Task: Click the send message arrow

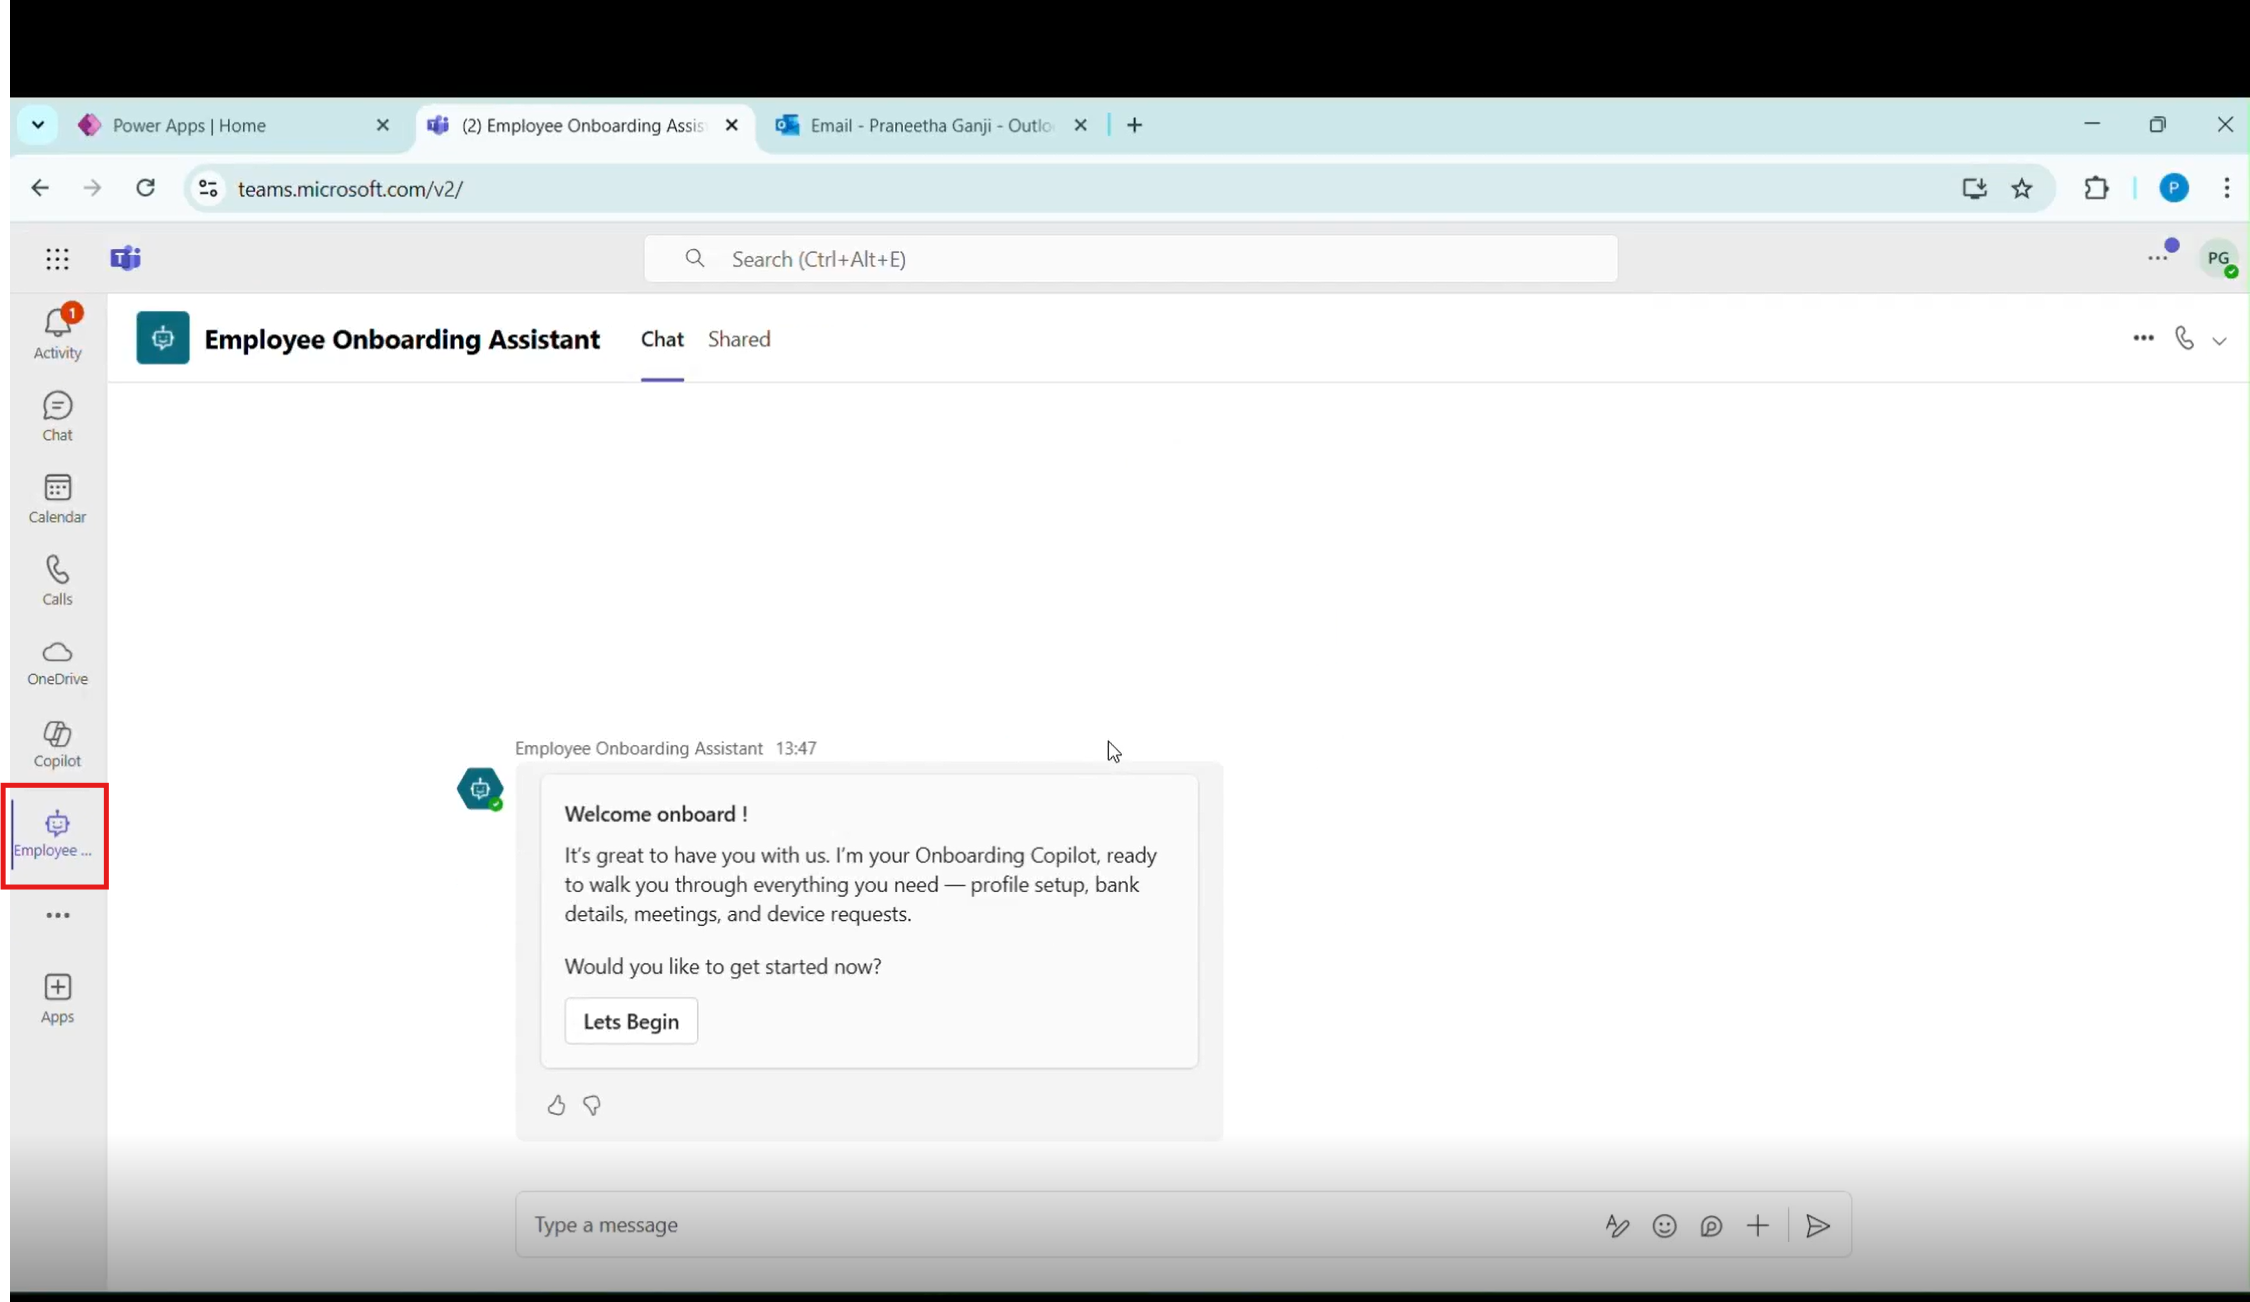Action: tap(1818, 1225)
